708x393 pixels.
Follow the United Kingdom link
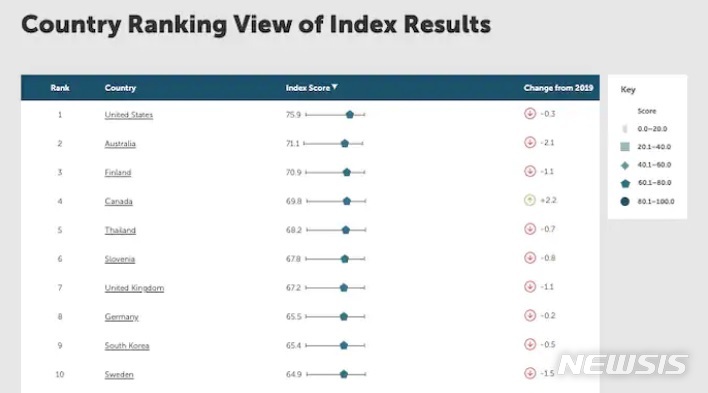pyautogui.click(x=134, y=288)
